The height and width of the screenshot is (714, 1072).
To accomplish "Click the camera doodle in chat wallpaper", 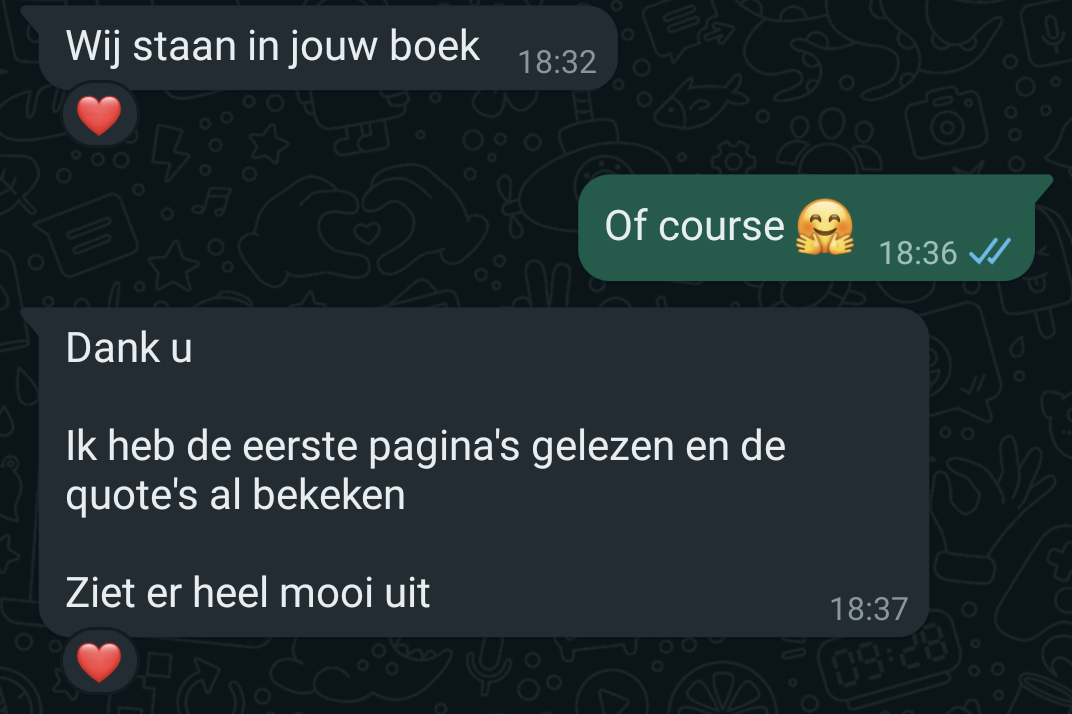I will click(x=947, y=123).
